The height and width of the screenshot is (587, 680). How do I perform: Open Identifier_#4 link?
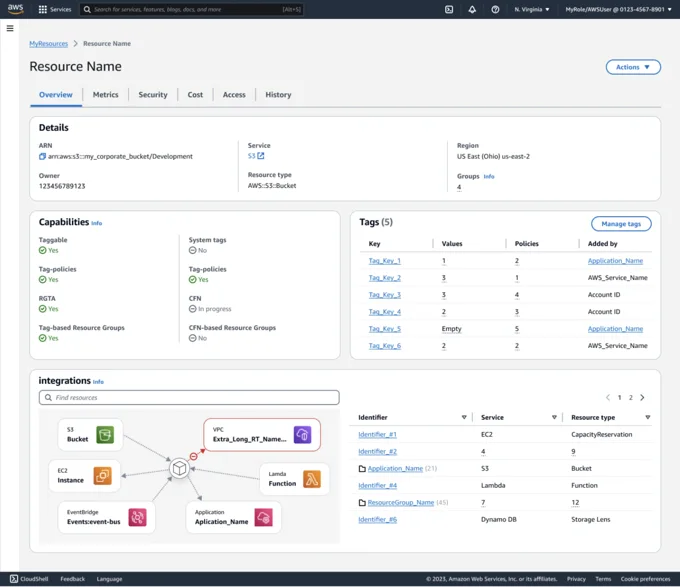coord(377,486)
